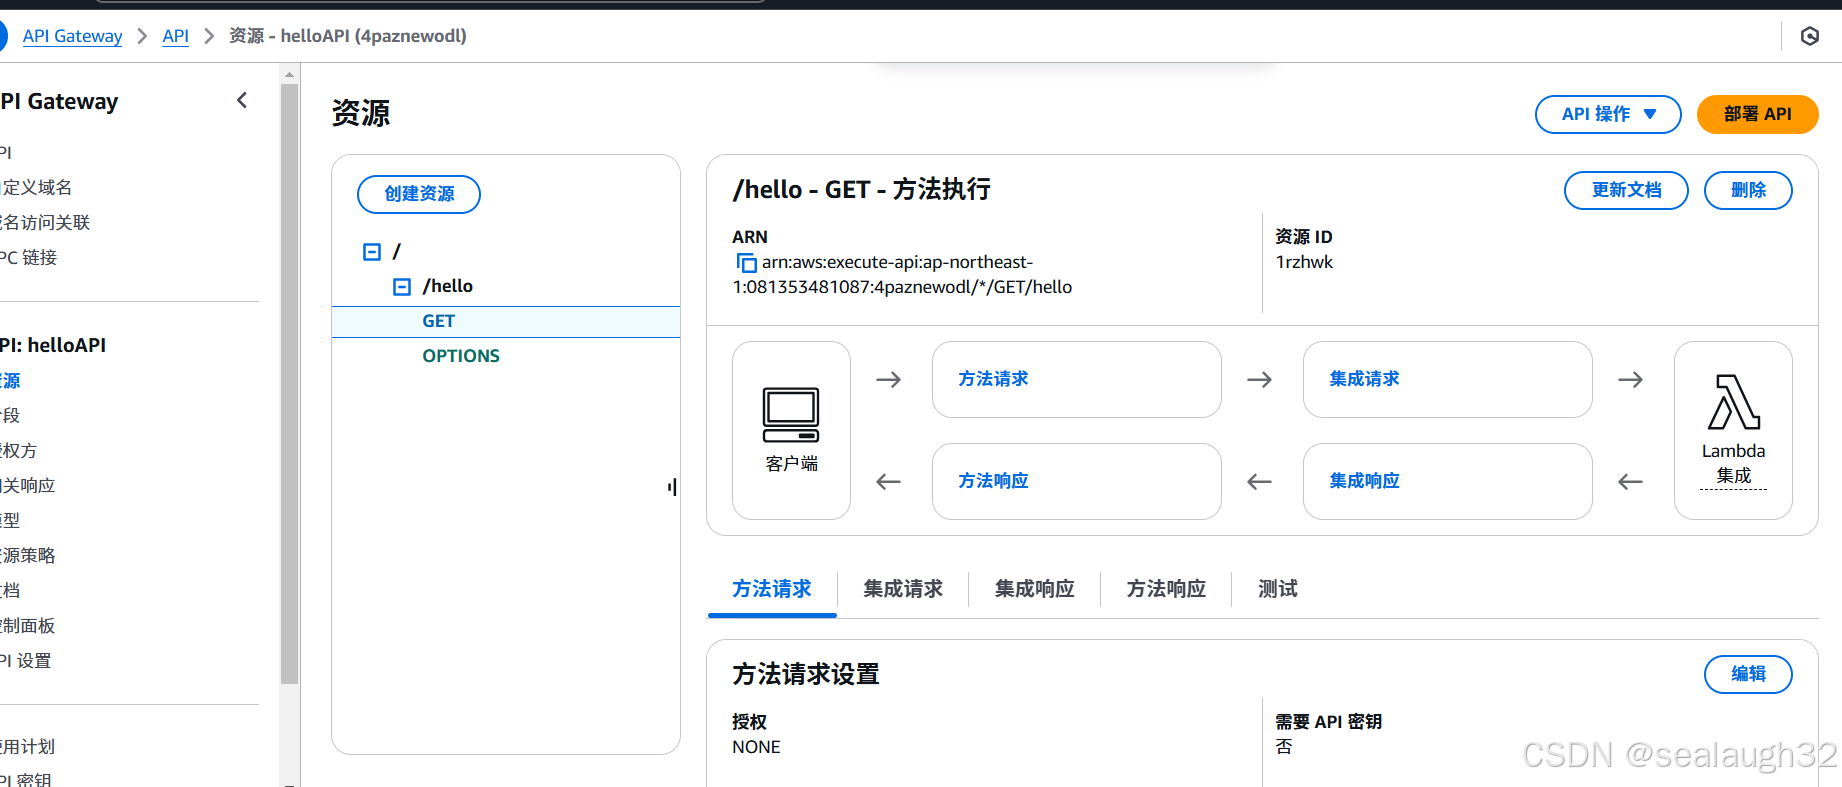Open 资源策略 in the sidebar
The width and height of the screenshot is (1842, 787).
[x=27, y=555]
